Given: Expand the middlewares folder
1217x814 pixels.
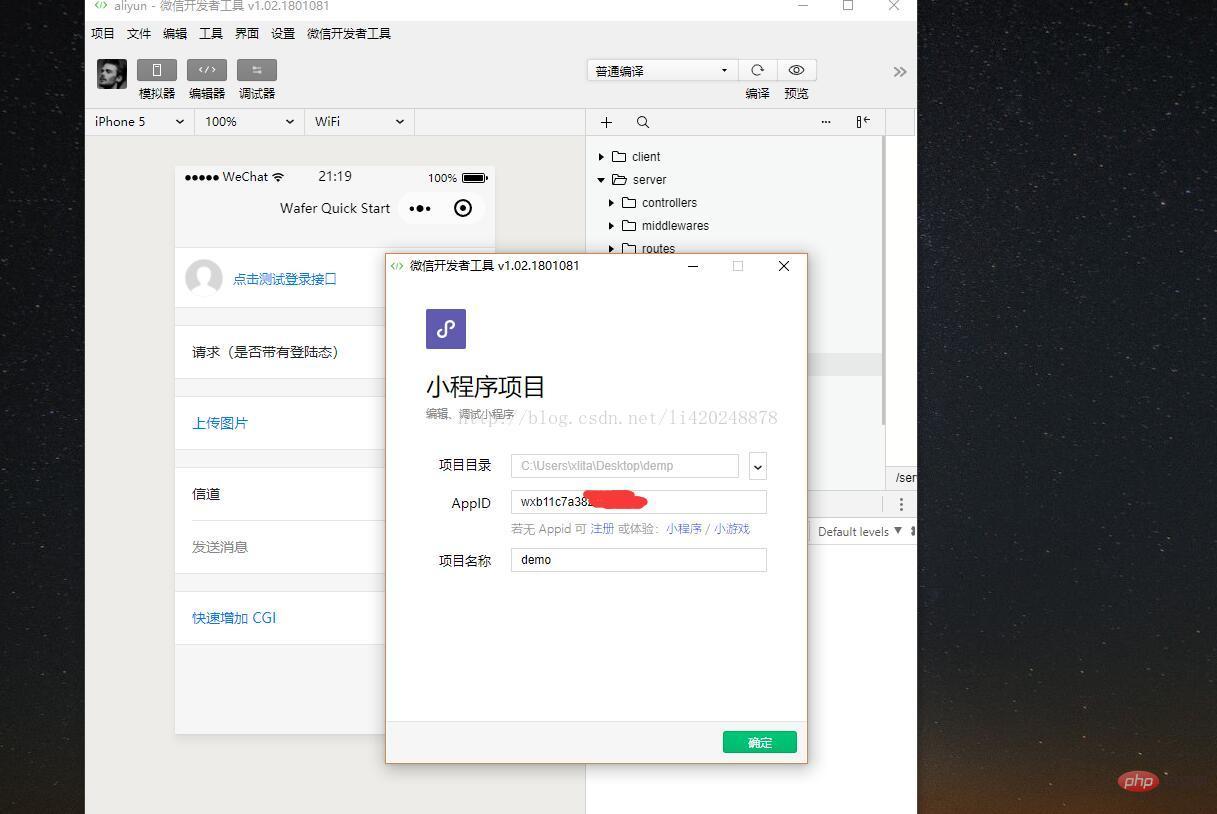Looking at the screenshot, I should [x=611, y=226].
